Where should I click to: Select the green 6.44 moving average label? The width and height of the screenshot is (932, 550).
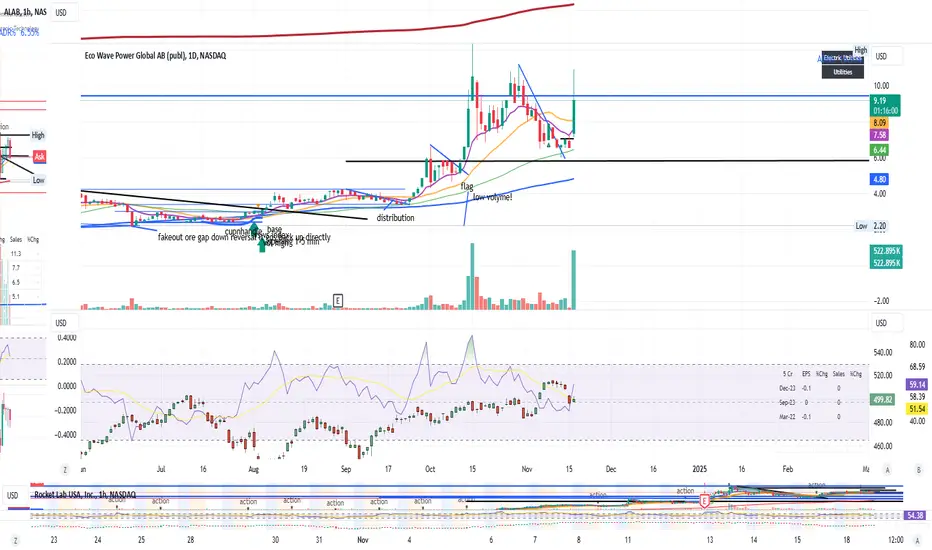[879, 150]
